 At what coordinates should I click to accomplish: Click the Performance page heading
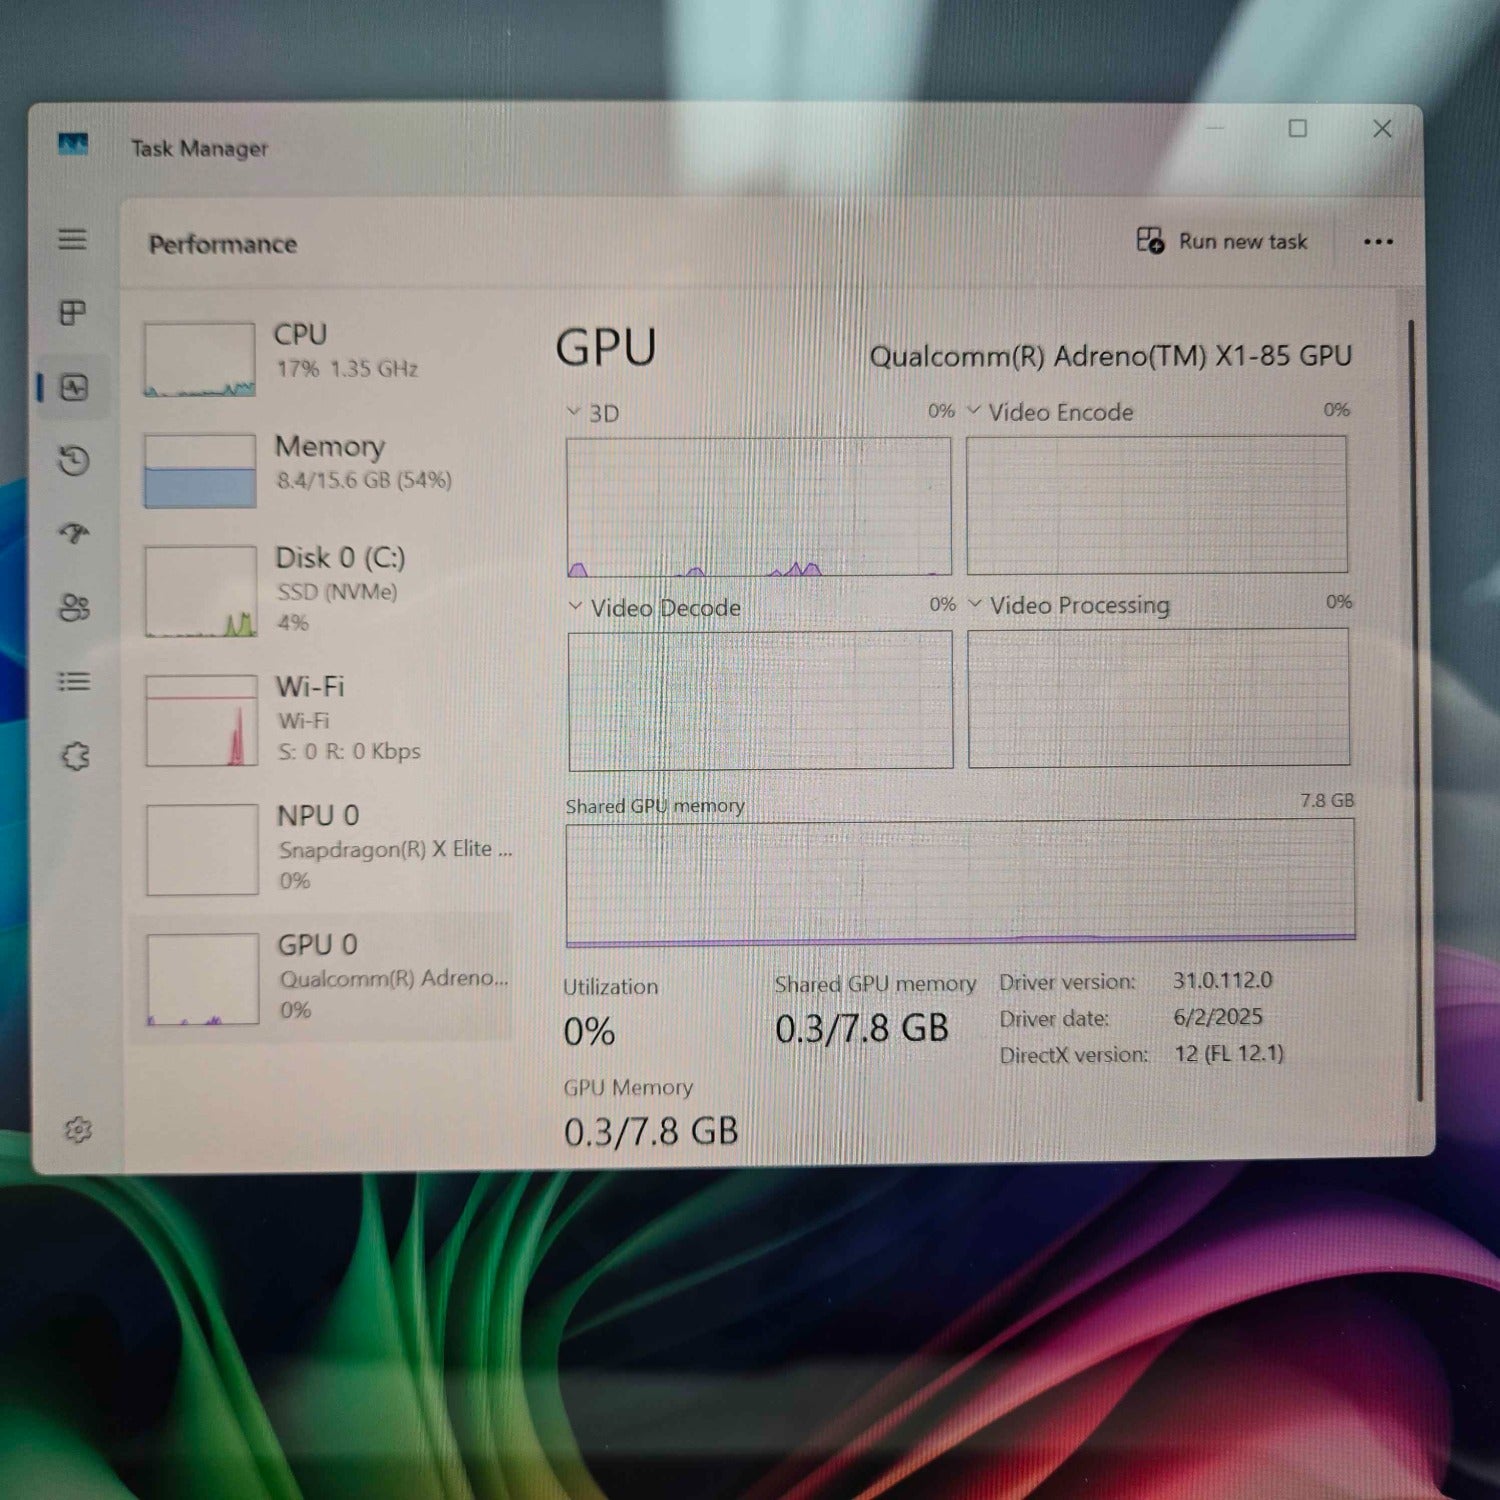pos(223,244)
